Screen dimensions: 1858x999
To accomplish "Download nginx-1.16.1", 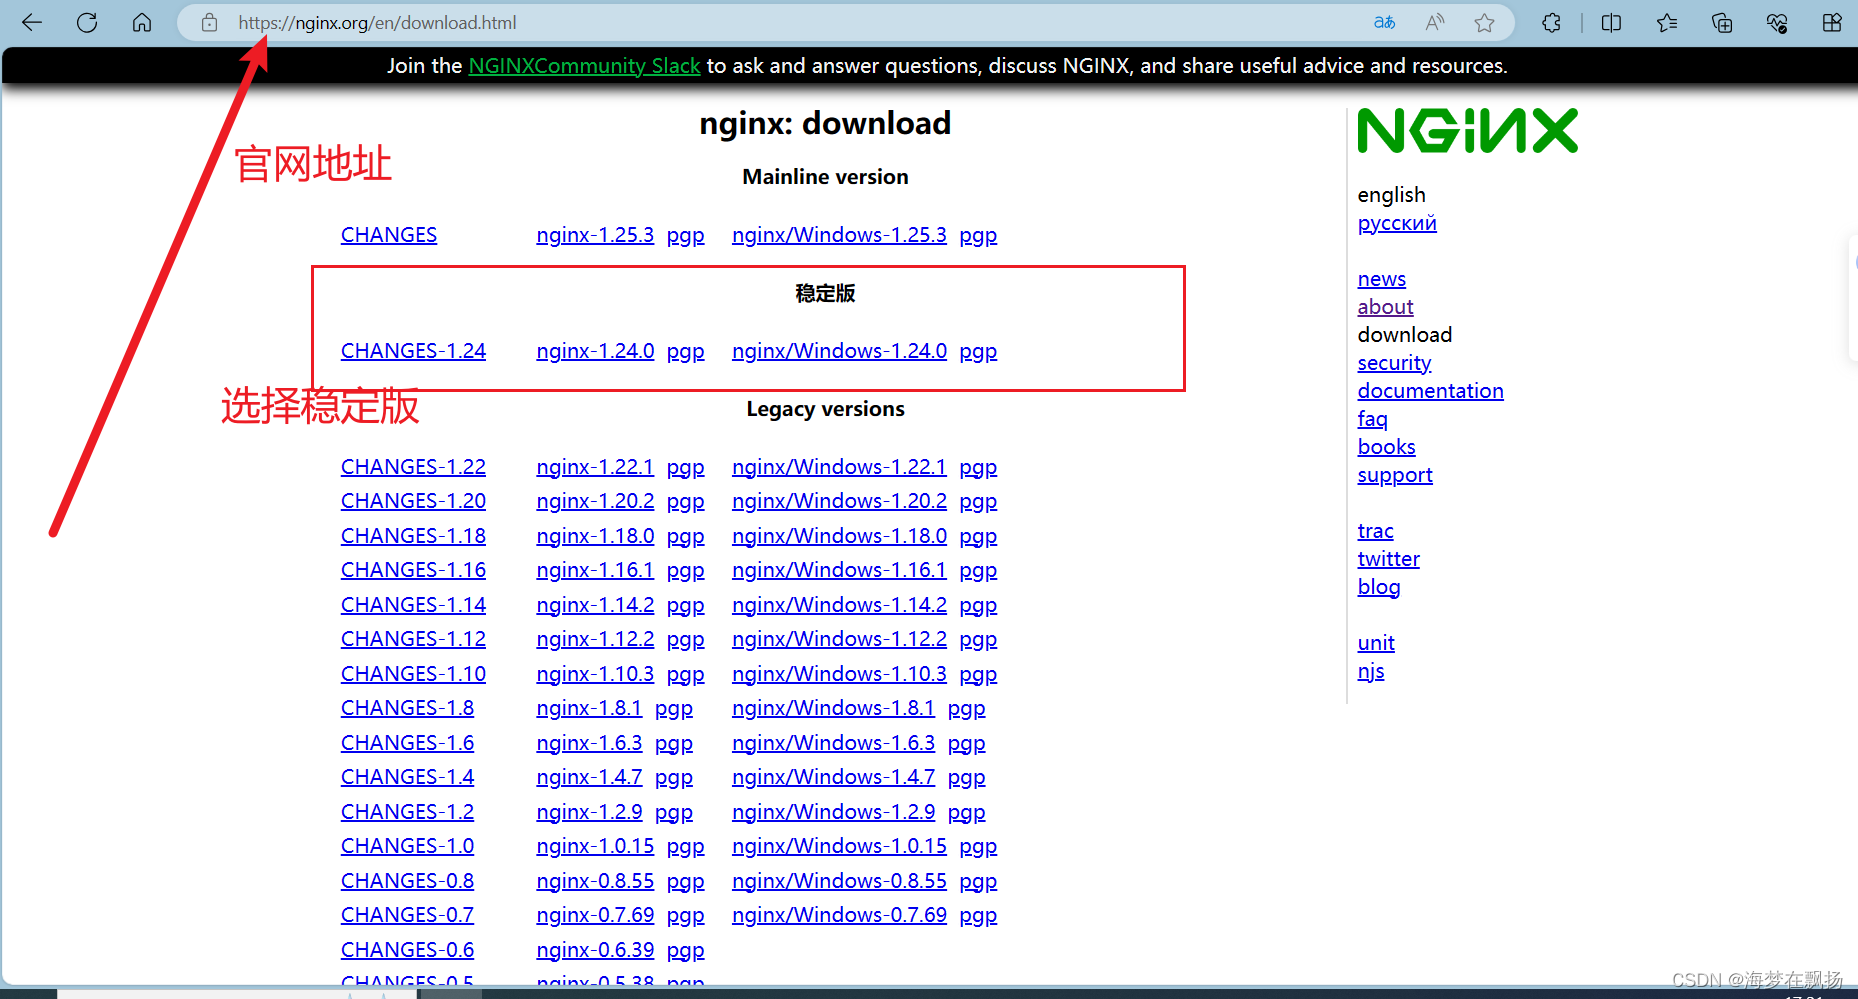I will [x=595, y=570].
